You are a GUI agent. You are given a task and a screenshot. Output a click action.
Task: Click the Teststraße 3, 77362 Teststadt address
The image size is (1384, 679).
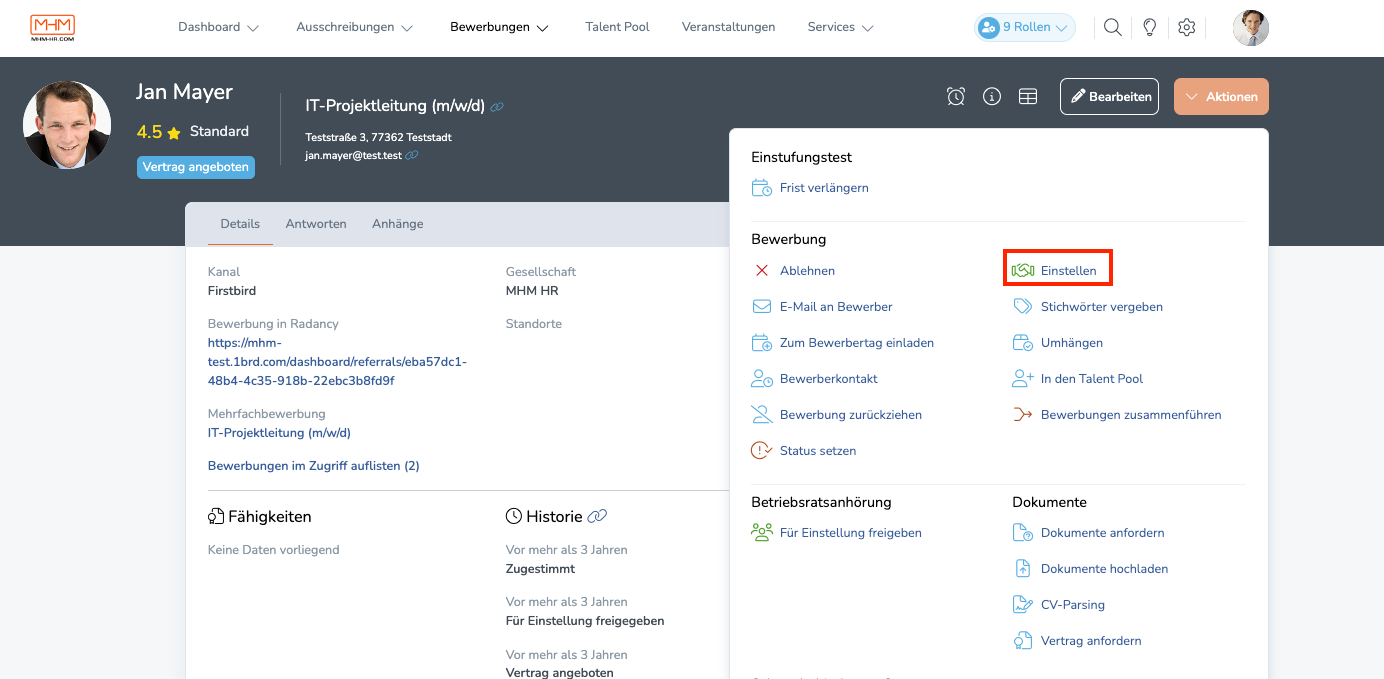click(378, 137)
